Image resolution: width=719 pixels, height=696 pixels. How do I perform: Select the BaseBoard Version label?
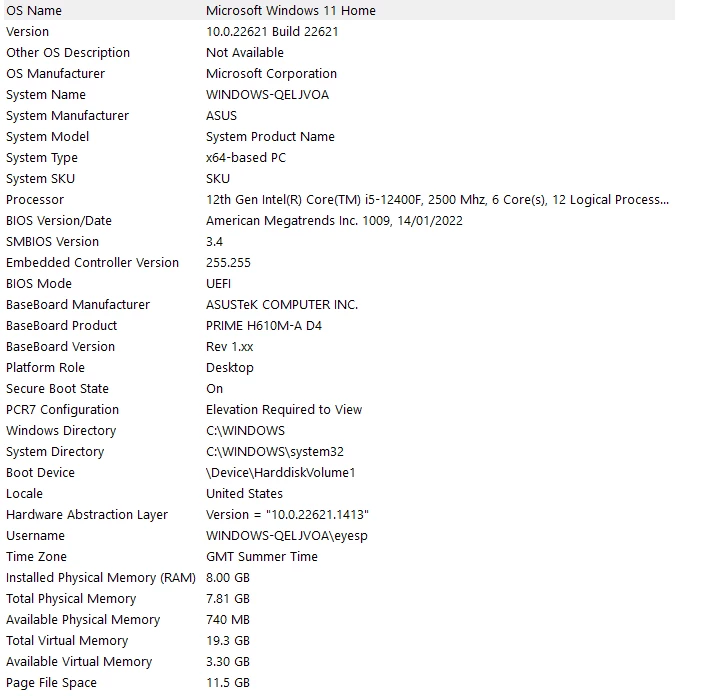pyautogui.click(x=61, y=347)
